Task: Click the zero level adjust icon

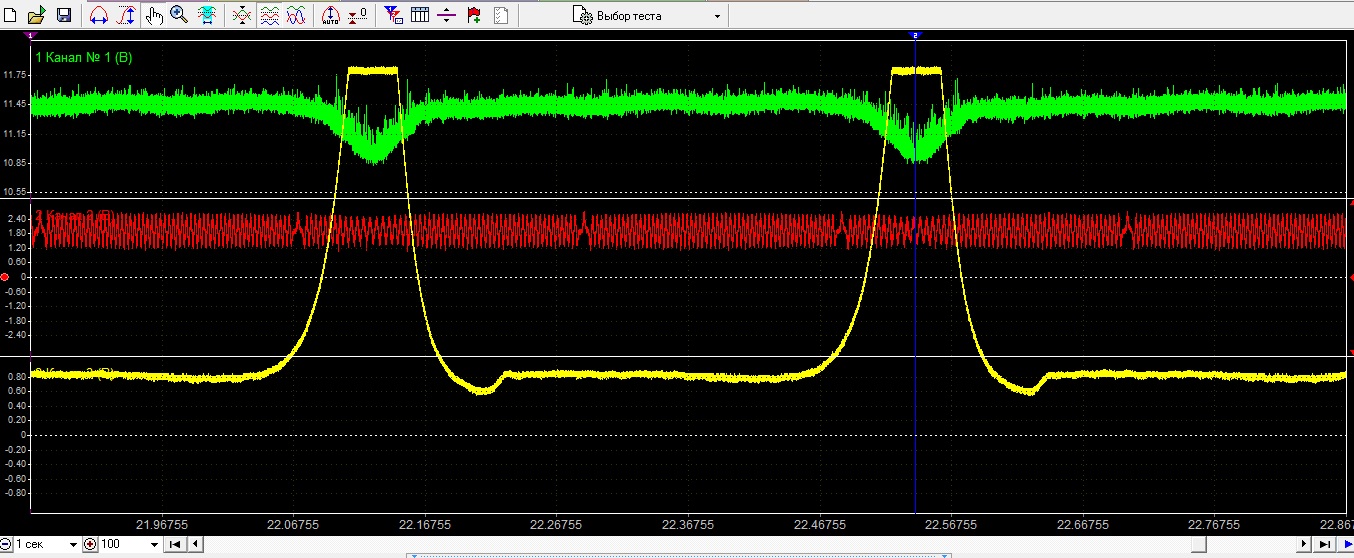Action: pyautogui.click(x=357, y=15)
